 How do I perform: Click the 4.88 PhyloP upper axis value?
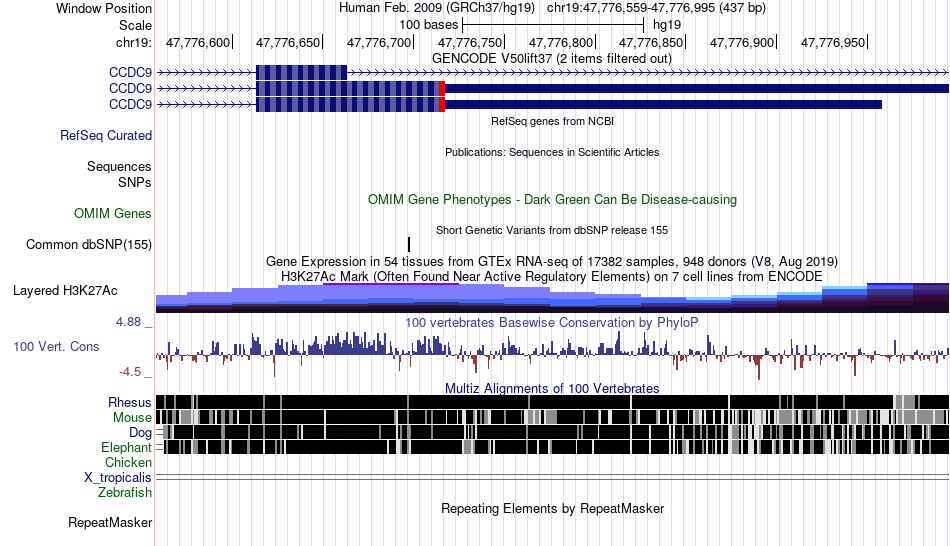128,322
